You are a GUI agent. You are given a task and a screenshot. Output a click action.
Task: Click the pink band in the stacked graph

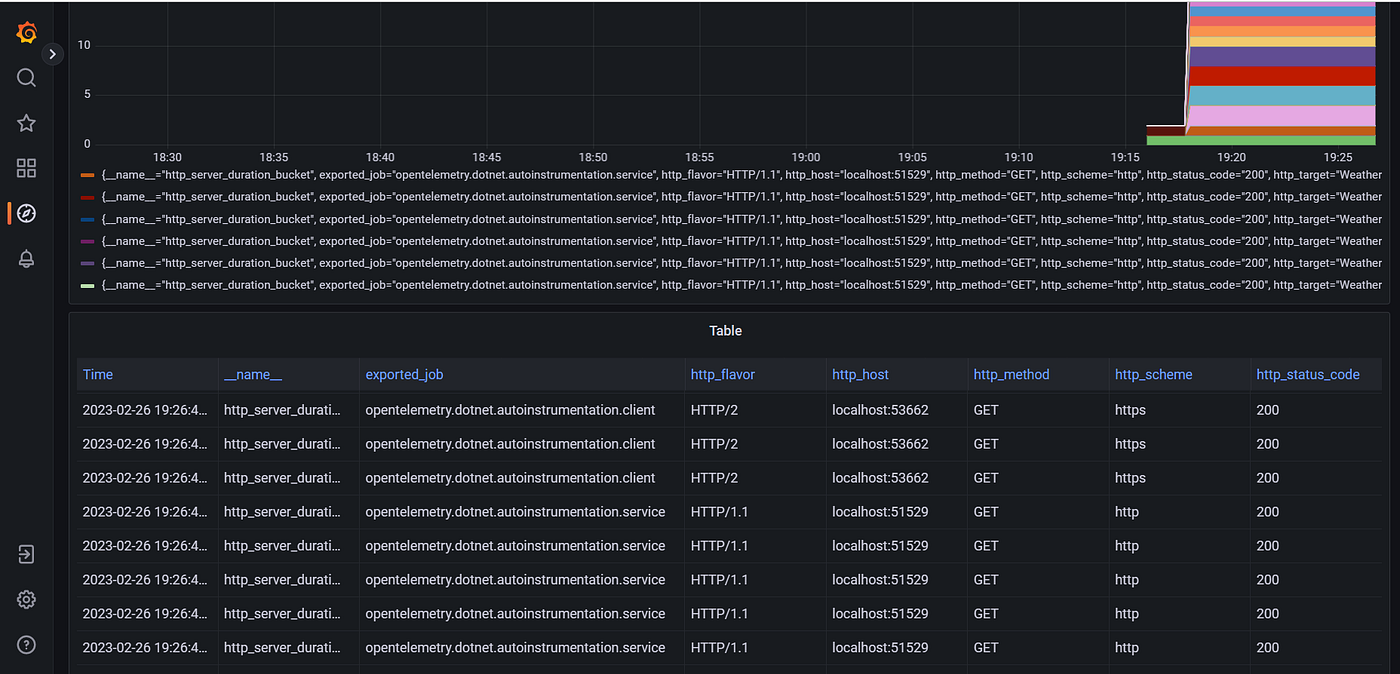pos(1280,116)
